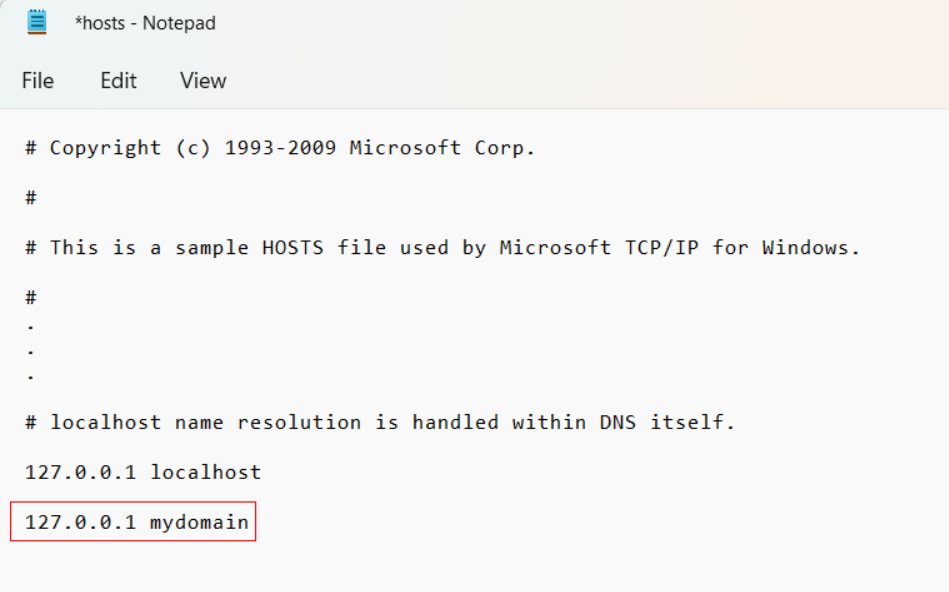Click 'localhost' in the 127.0.0.1 localhost entry
Screen dimensions: 949x592
(205, 472)
